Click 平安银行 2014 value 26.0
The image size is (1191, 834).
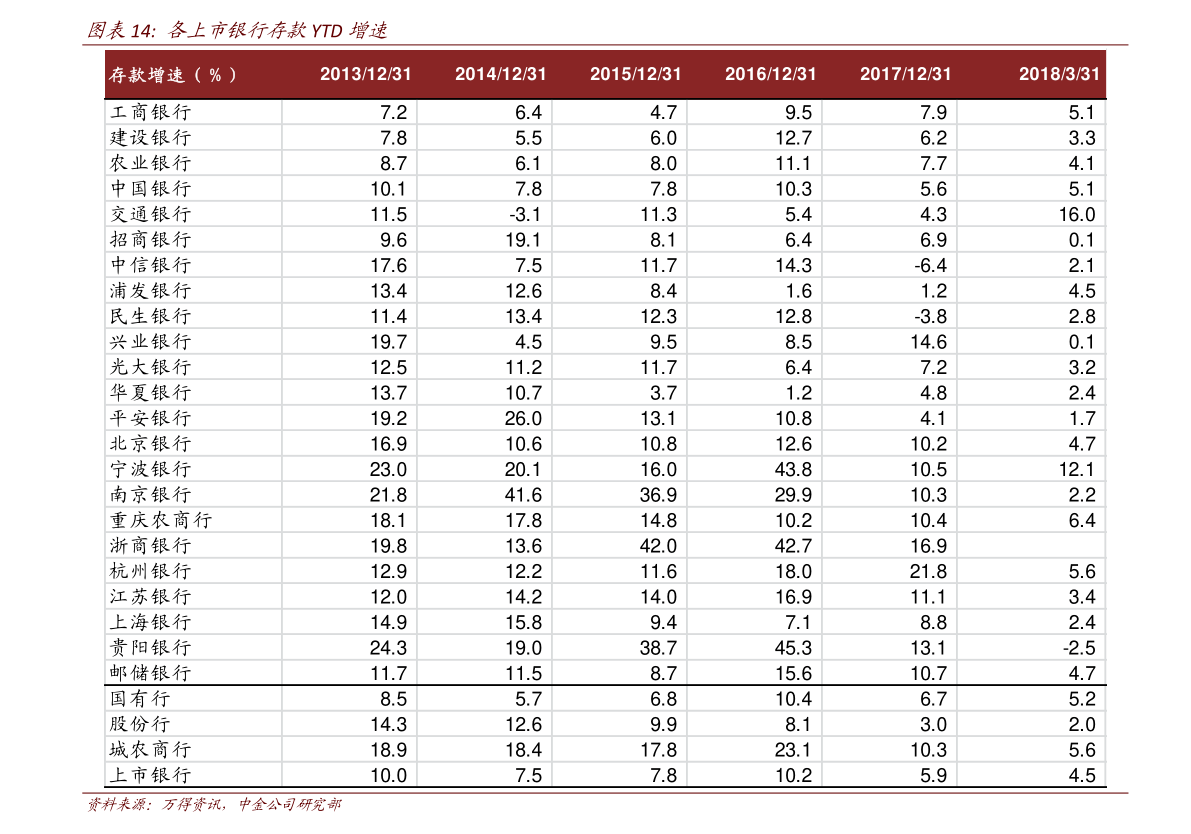click(x=523, y=419)
